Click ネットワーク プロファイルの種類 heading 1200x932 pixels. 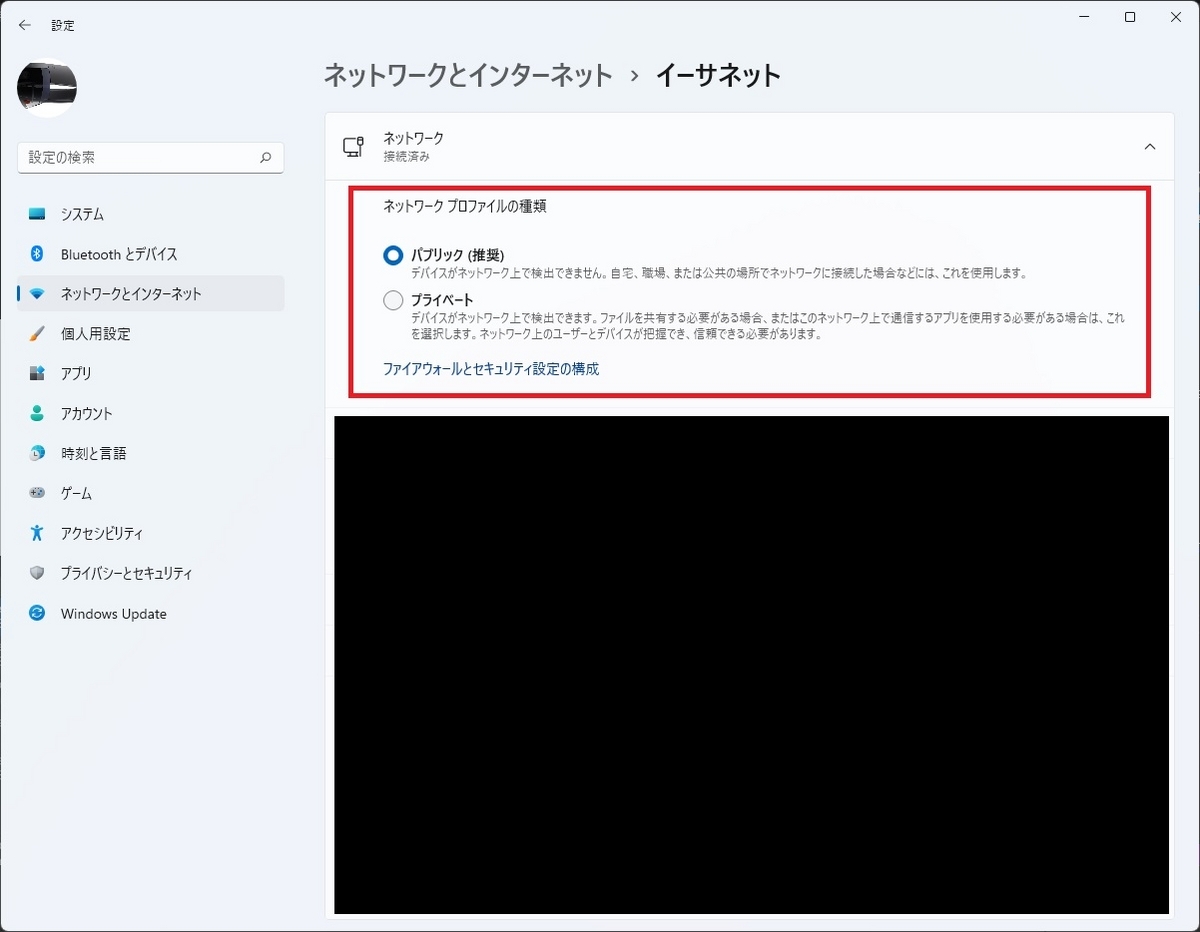[465, 207]
